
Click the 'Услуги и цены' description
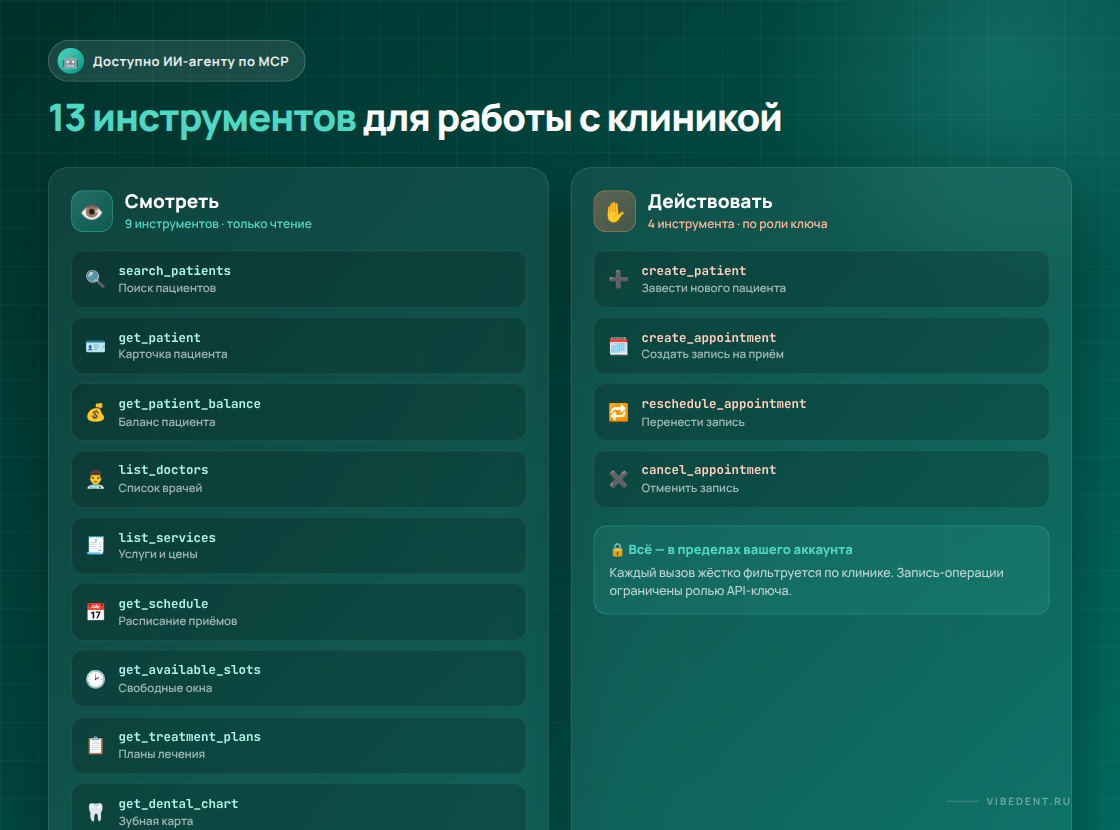[x=158, y=554]
